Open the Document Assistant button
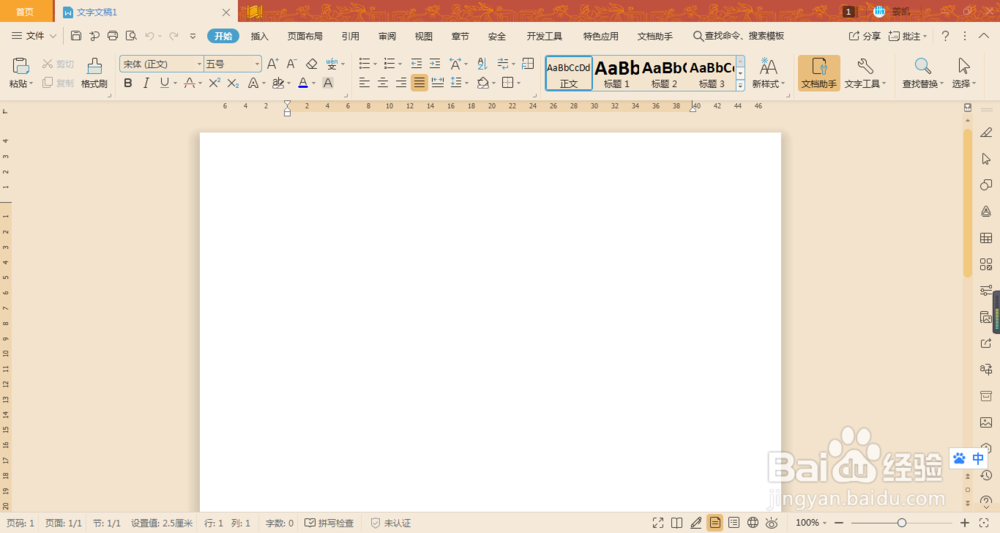 click(819, 72)
